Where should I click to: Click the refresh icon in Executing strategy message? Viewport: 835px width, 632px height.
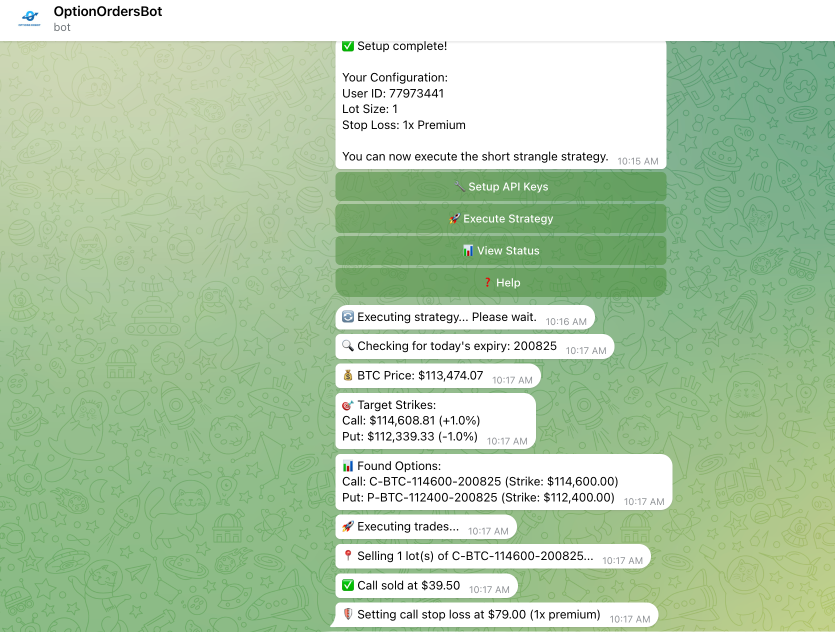(348, 317)
